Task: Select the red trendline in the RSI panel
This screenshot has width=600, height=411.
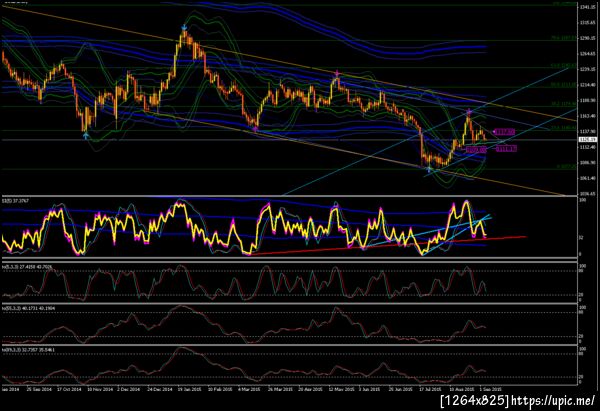Action: [387, 245]
